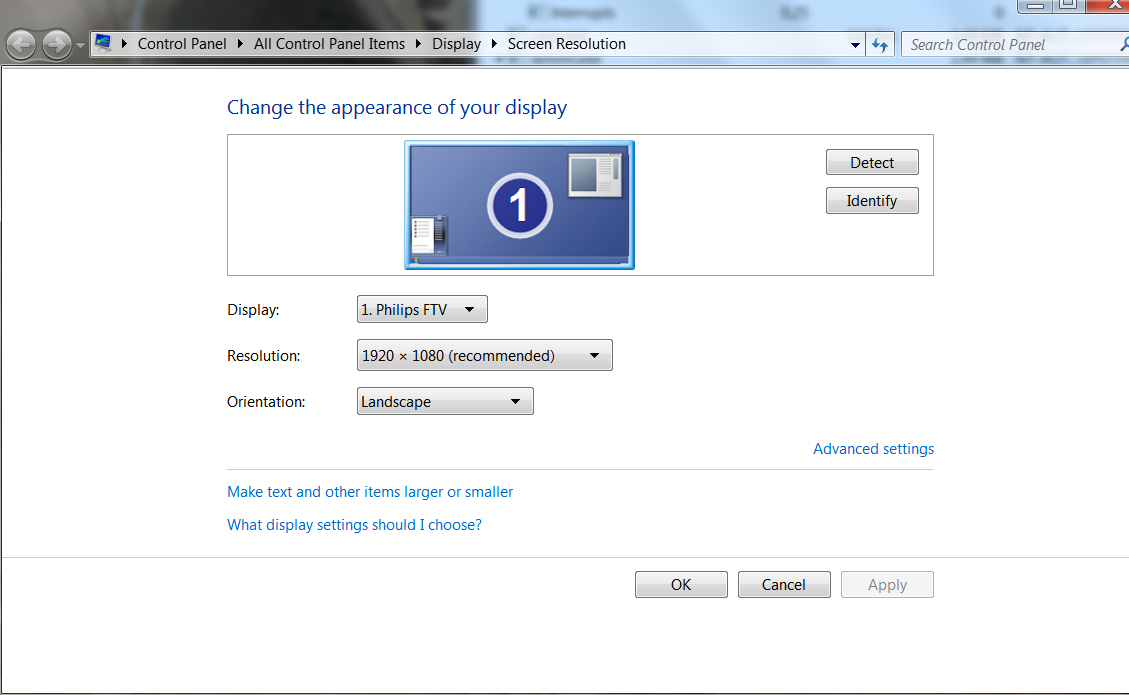Expand arrow after Control Panel breadcrumb
This screenshot has height=695, width=1129.
(x=240, y=44)
